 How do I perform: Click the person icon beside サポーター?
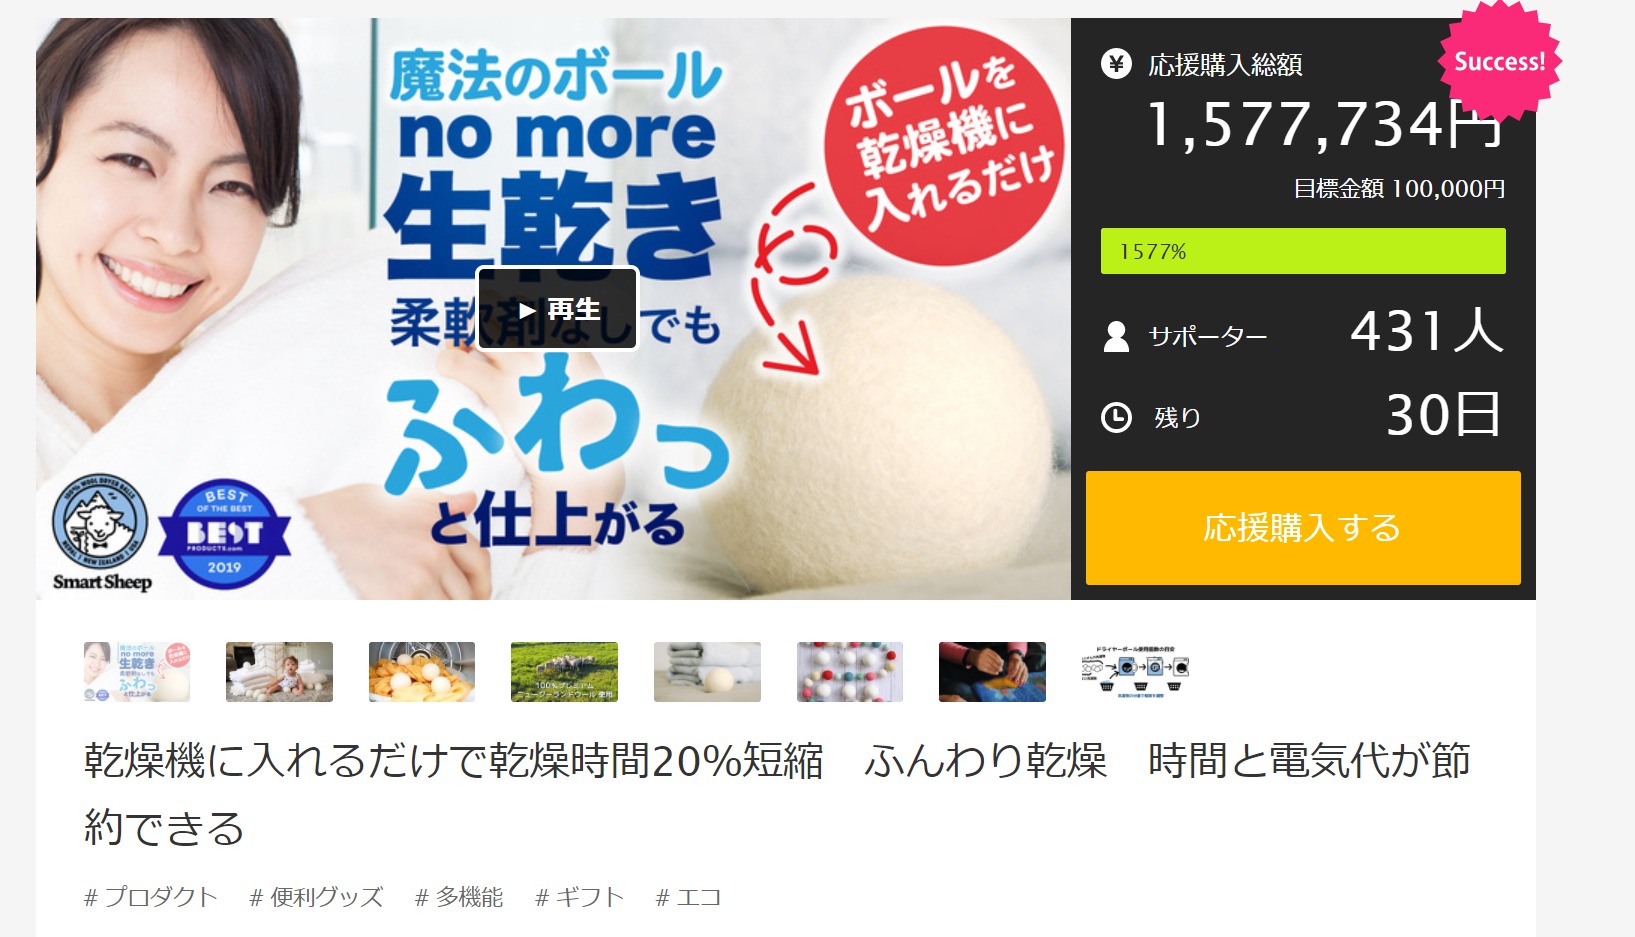pos(1116,336)
